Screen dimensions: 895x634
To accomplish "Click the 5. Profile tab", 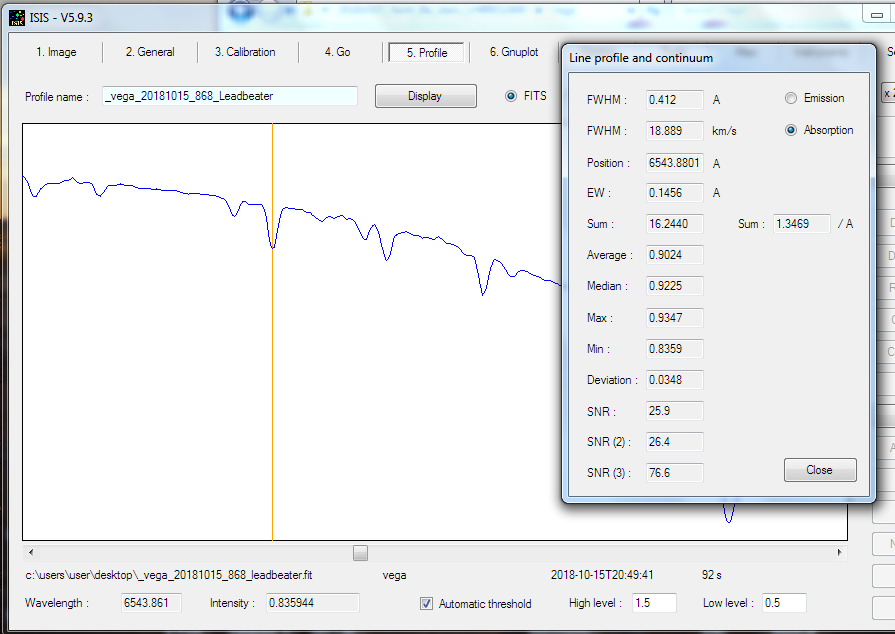I will (426, 53).
